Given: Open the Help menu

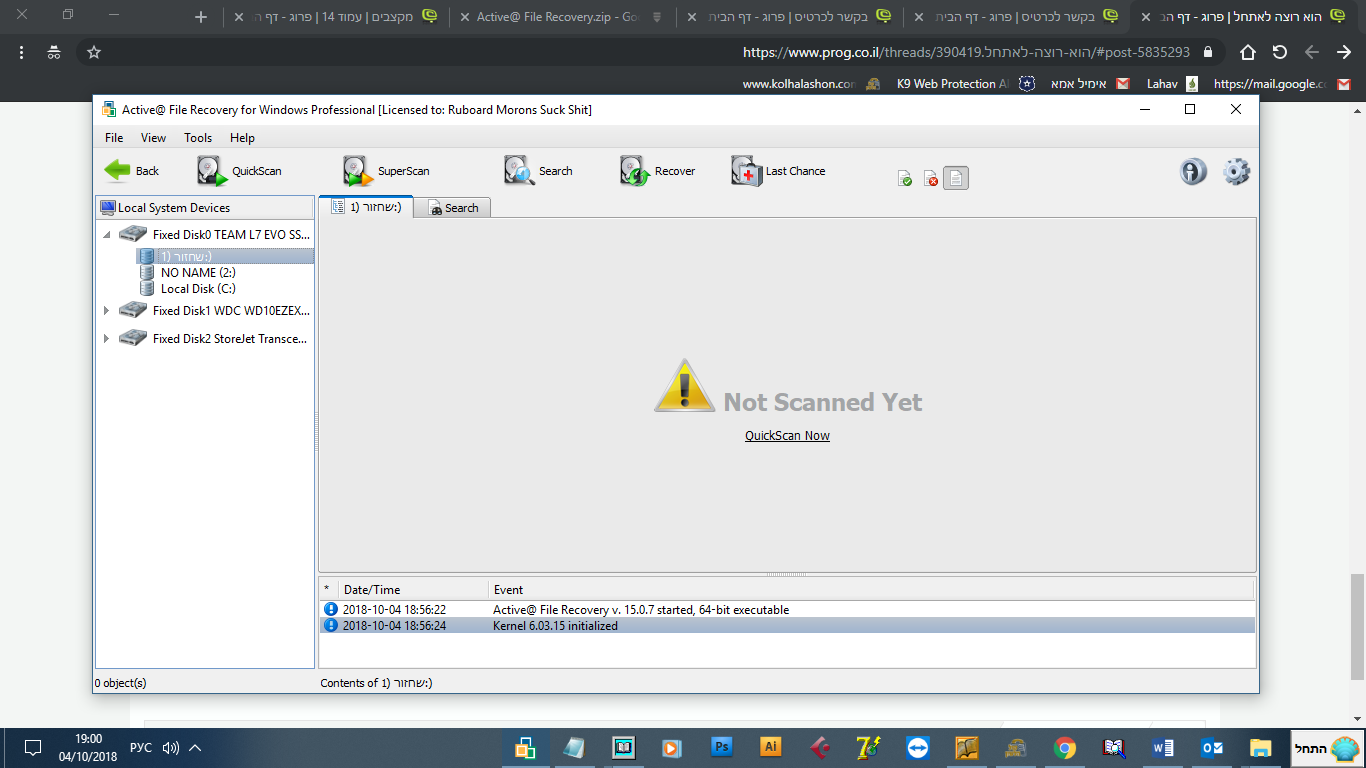Looking at the screenshot, I should click(242, 138).
